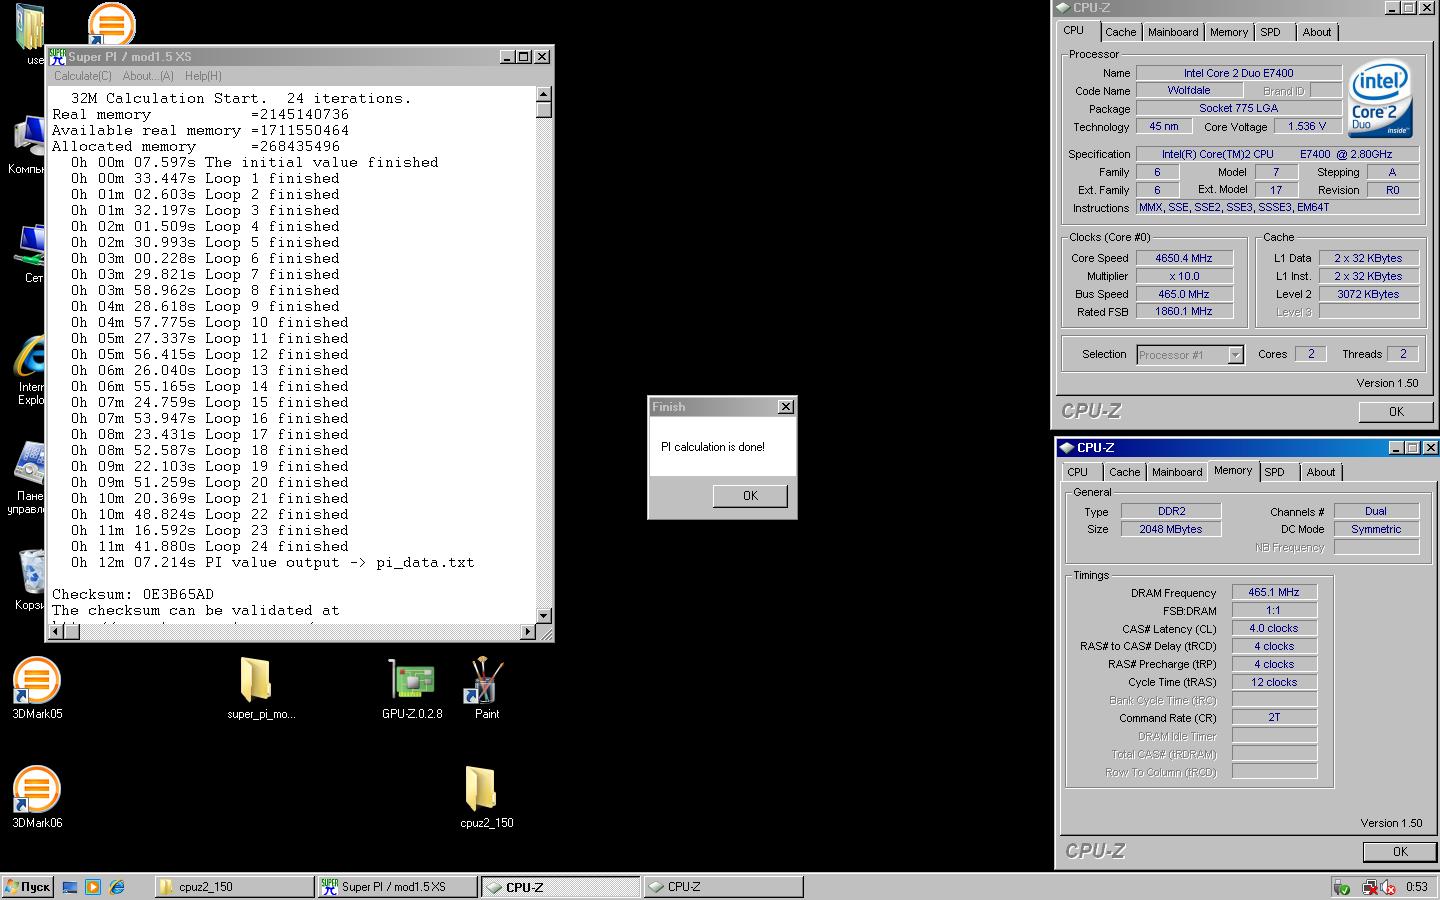Open the 3DMark05 desktop shortcut

tap(37, 688)
